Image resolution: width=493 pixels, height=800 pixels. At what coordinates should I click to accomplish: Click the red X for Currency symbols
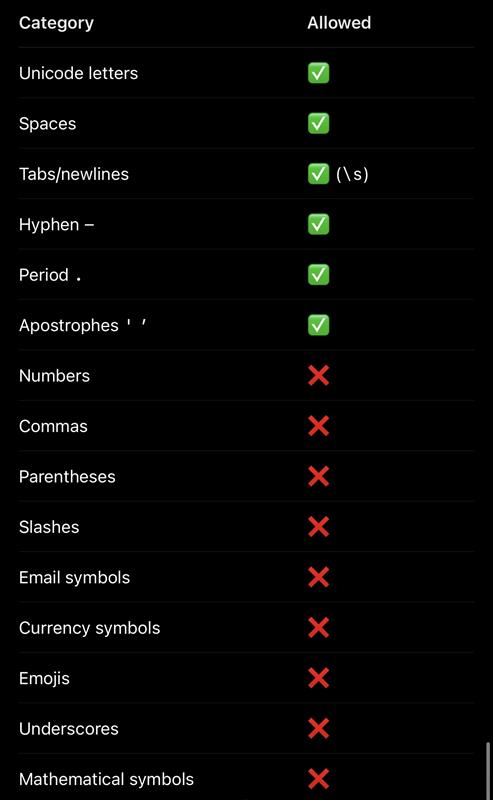pyautogui.click(x=318, y=628)
